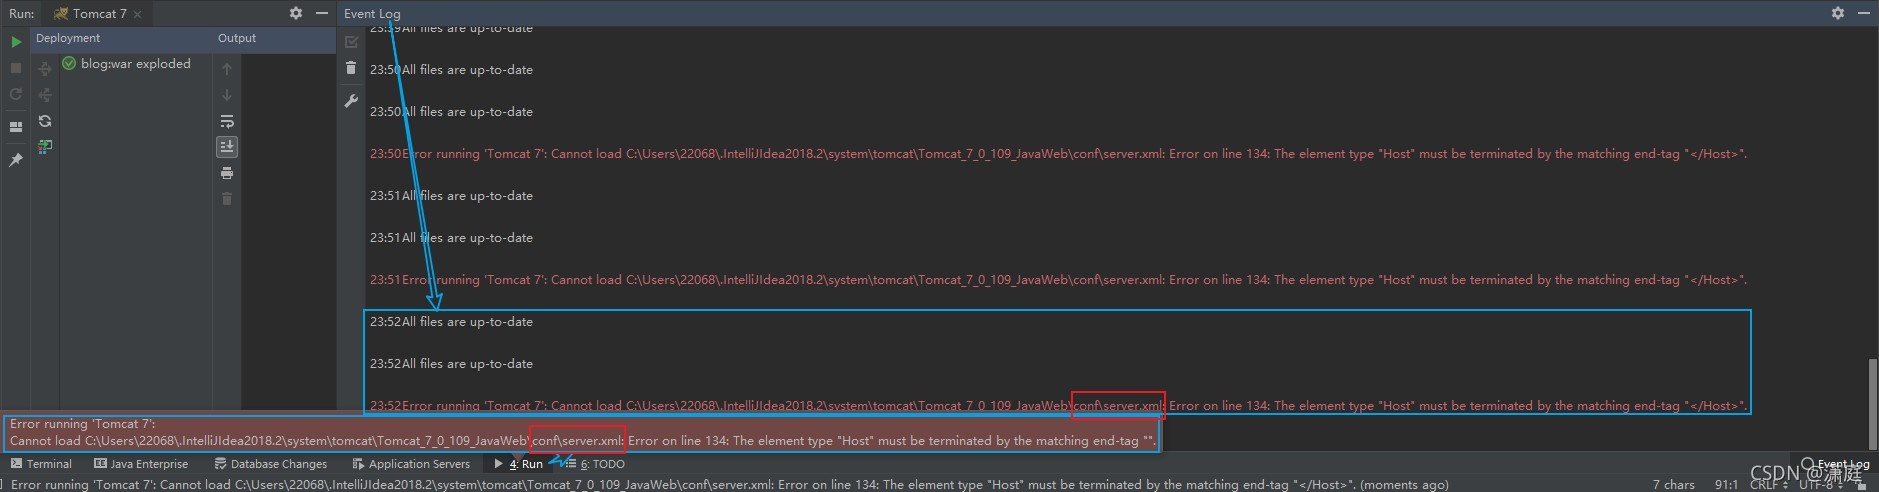The image size is (1879, 492).
Task: Click the UTF-8 encoding dropdown
Action: pyautogui.click(x=1821, y=485)
